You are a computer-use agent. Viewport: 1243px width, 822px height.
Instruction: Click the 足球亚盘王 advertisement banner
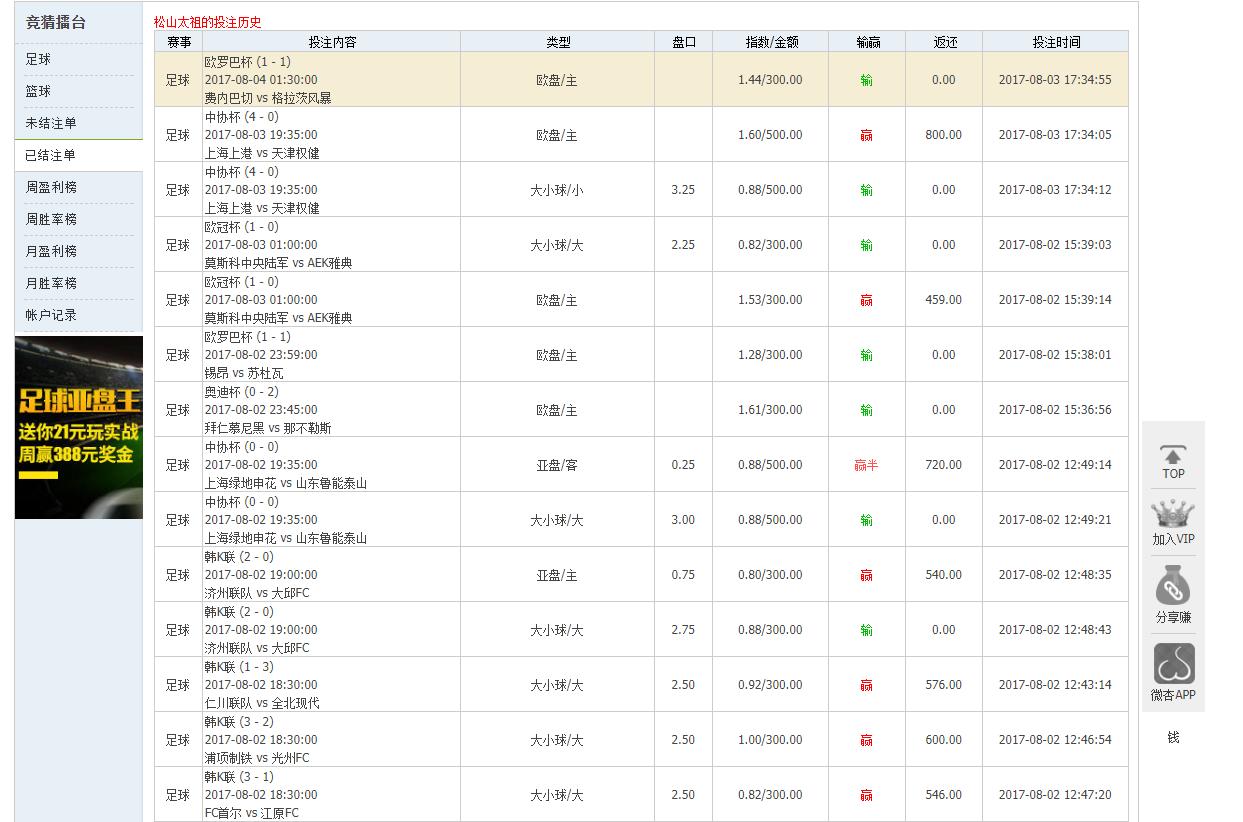pos(79,427)
